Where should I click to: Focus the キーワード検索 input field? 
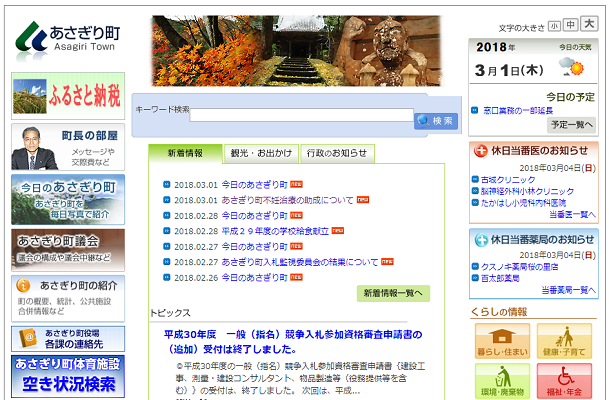click(x=302, y=115)
